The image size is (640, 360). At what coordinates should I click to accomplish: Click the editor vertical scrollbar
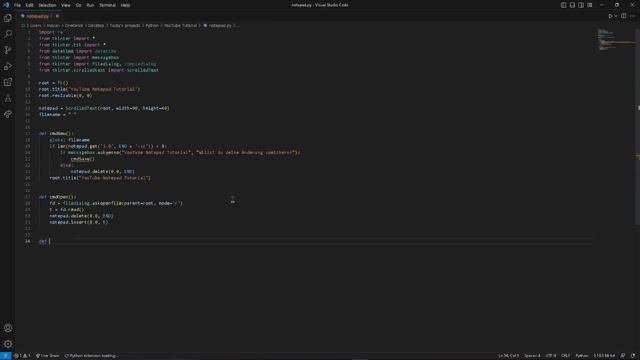point(637,127)
